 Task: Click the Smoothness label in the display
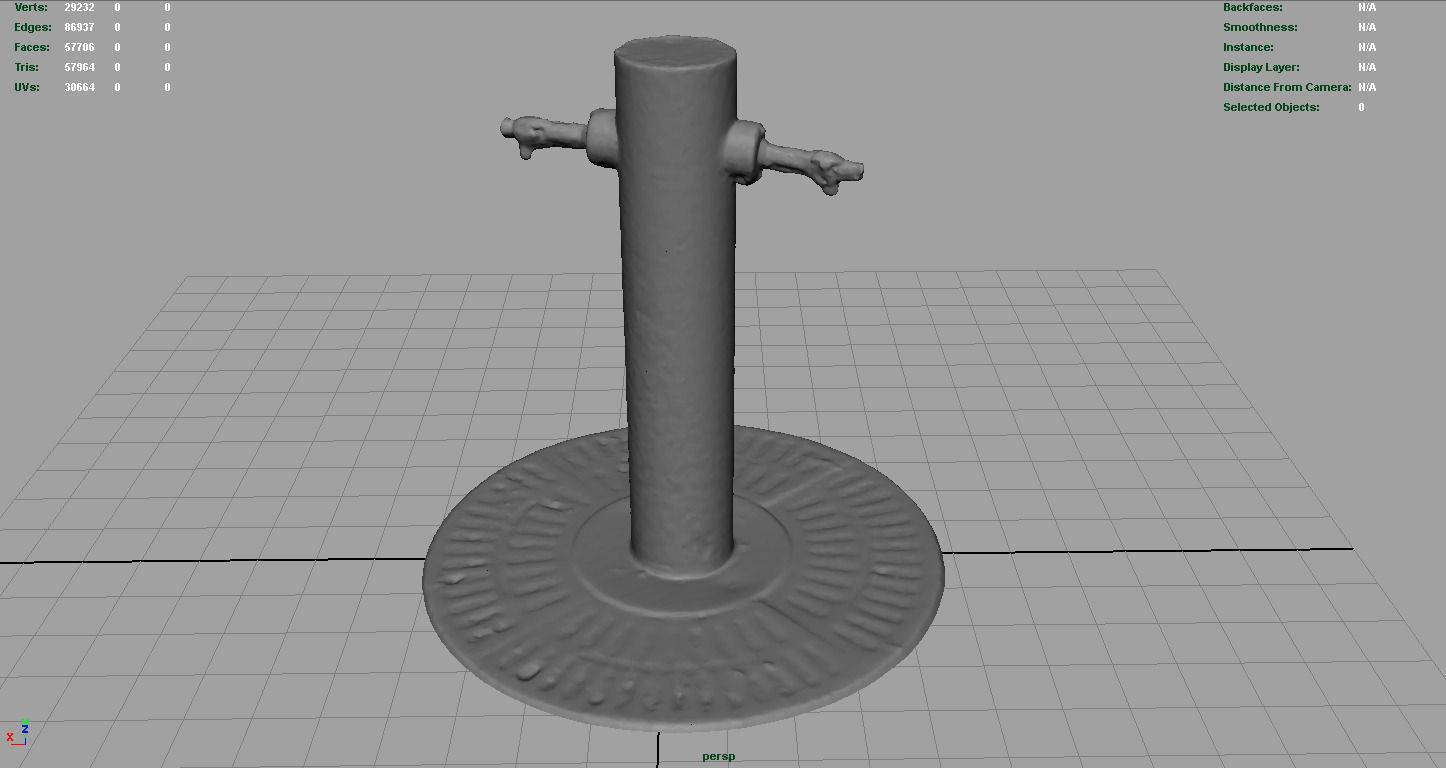tap(1260, 27)
